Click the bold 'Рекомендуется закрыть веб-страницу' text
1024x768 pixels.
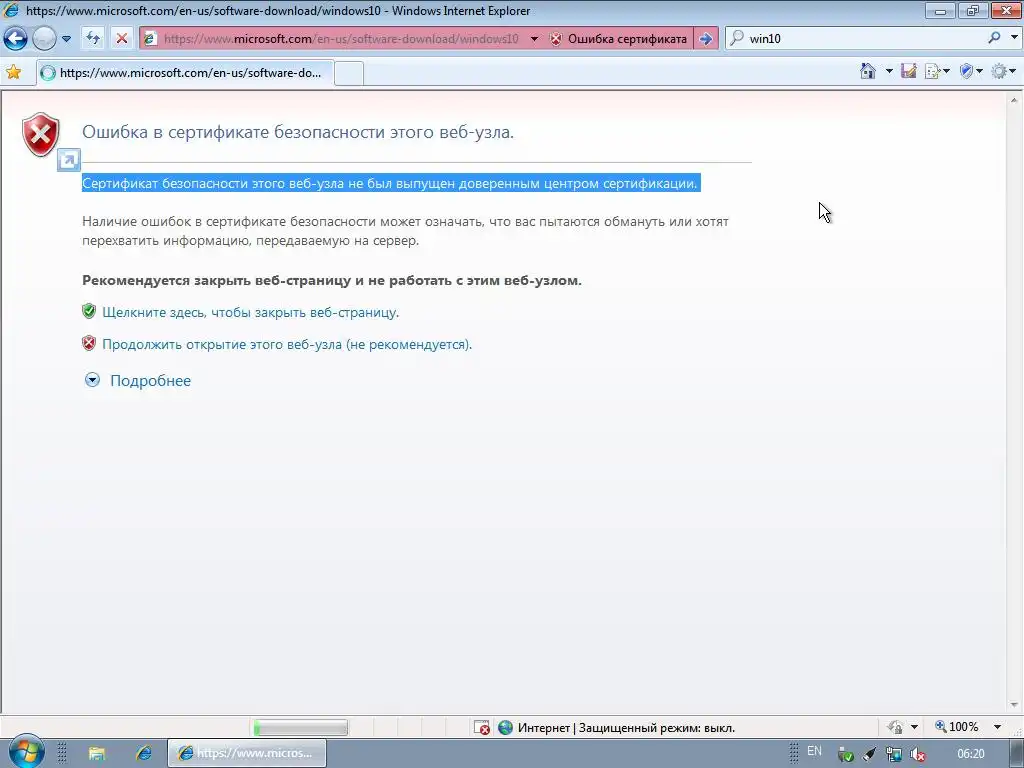332,280
